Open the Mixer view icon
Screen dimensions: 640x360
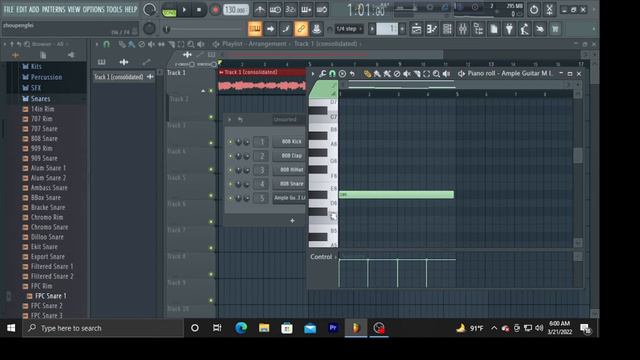point(463,29)
